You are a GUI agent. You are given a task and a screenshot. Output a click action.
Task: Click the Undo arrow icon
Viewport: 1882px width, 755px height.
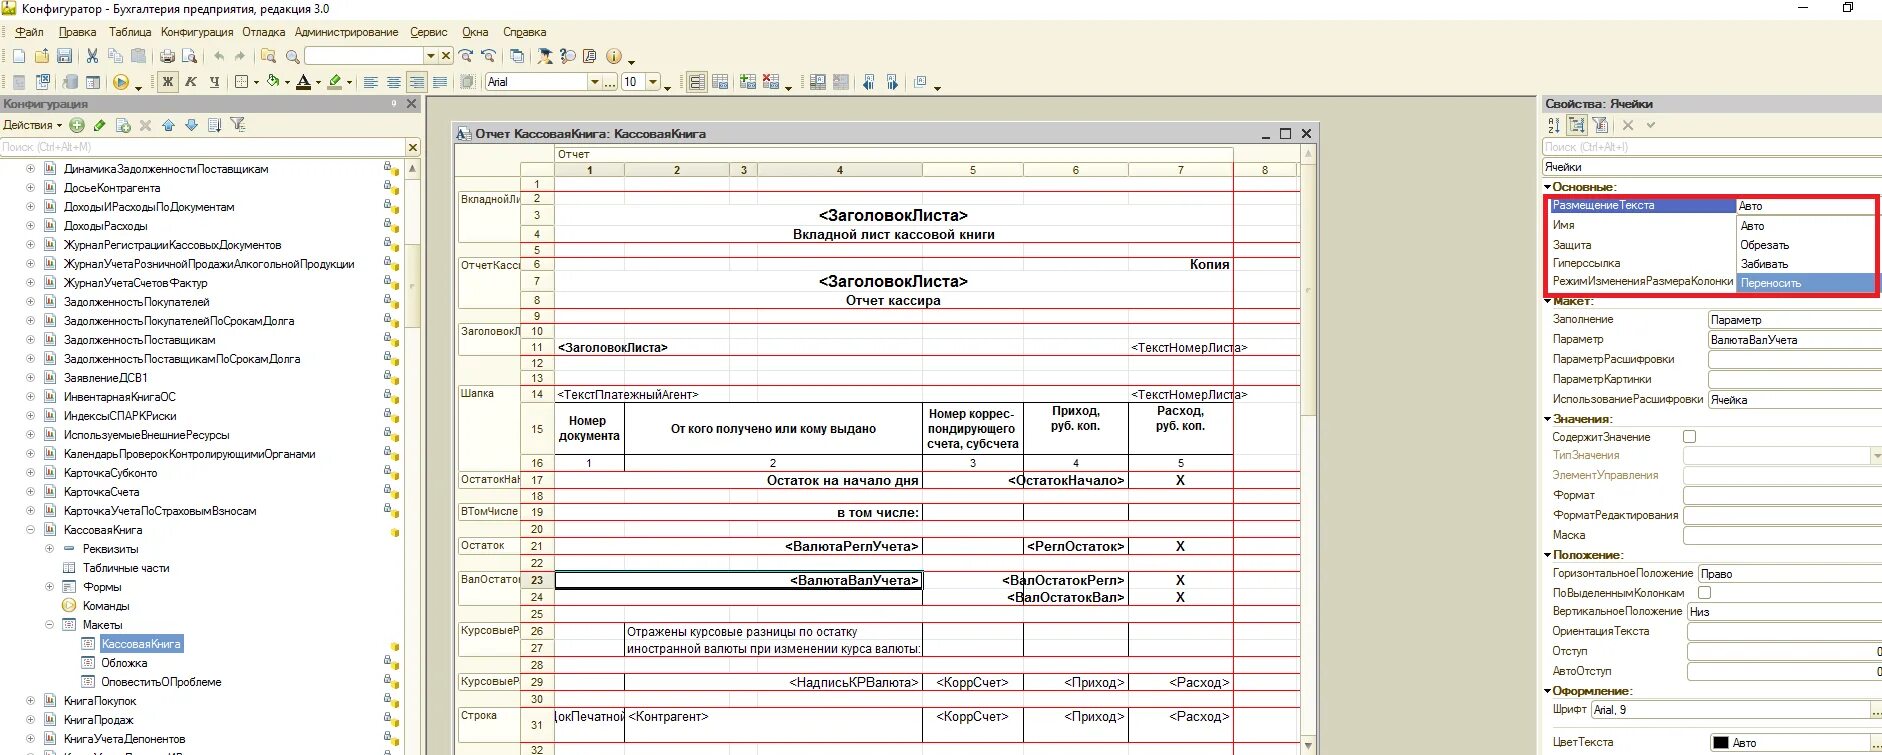218,56
